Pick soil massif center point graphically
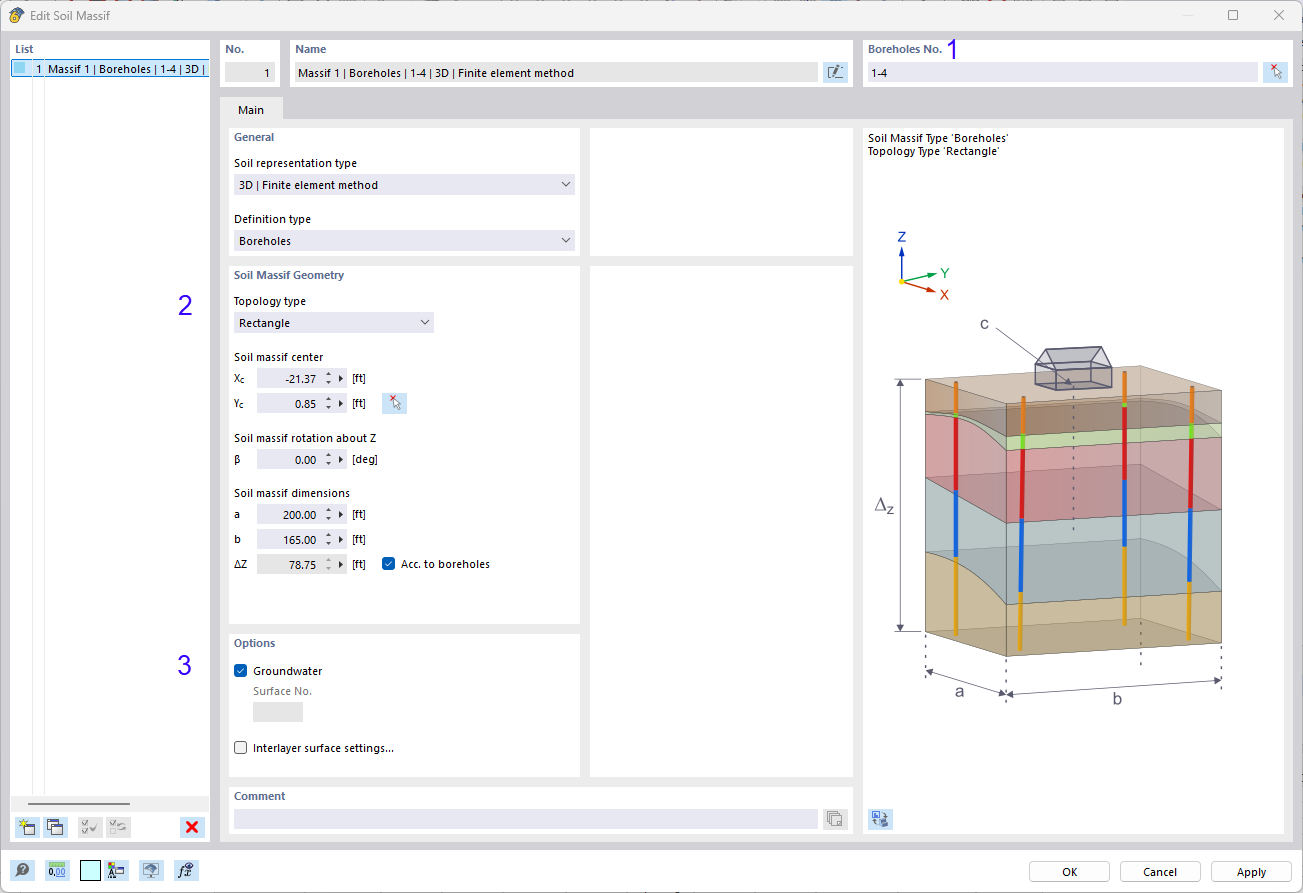 click(x=395, y=404)
